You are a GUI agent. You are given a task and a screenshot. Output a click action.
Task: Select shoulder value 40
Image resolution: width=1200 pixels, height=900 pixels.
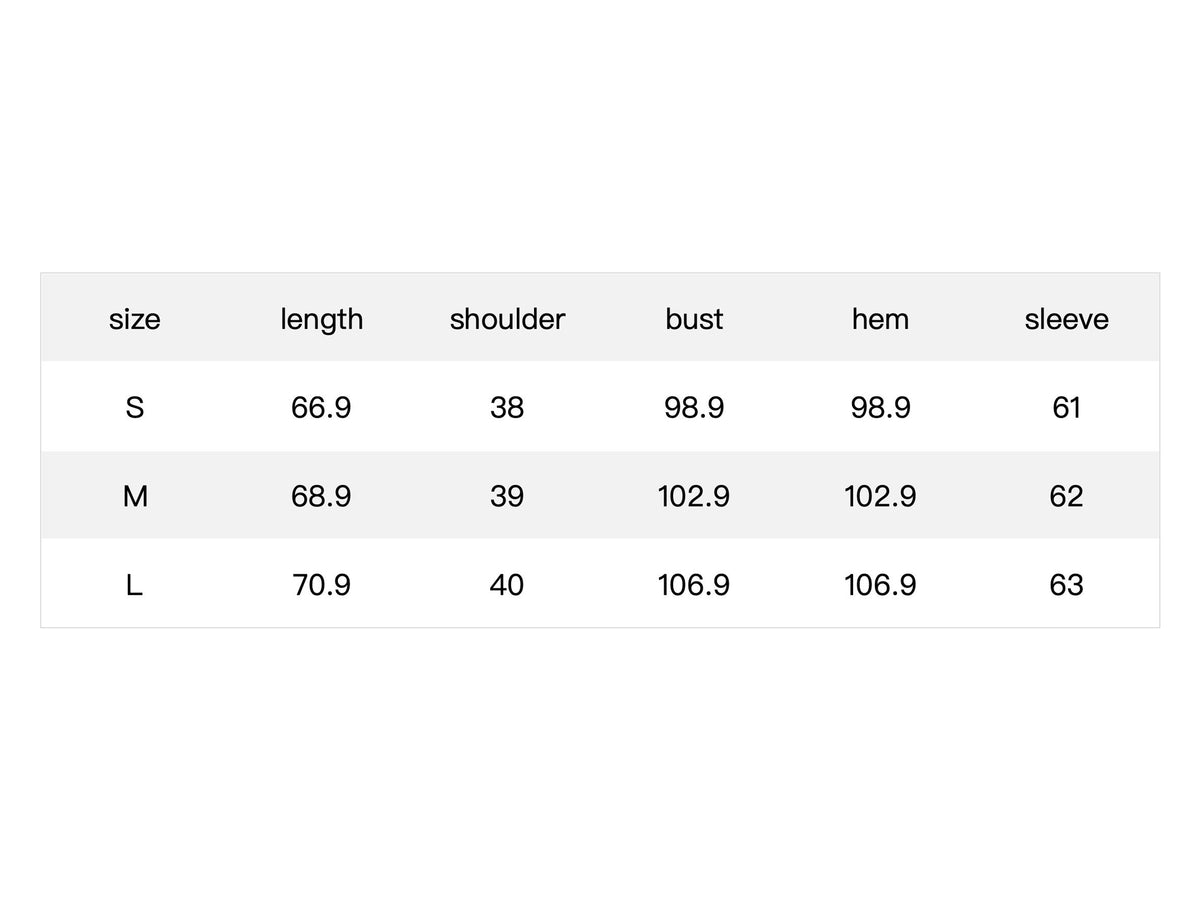[507, 585]
